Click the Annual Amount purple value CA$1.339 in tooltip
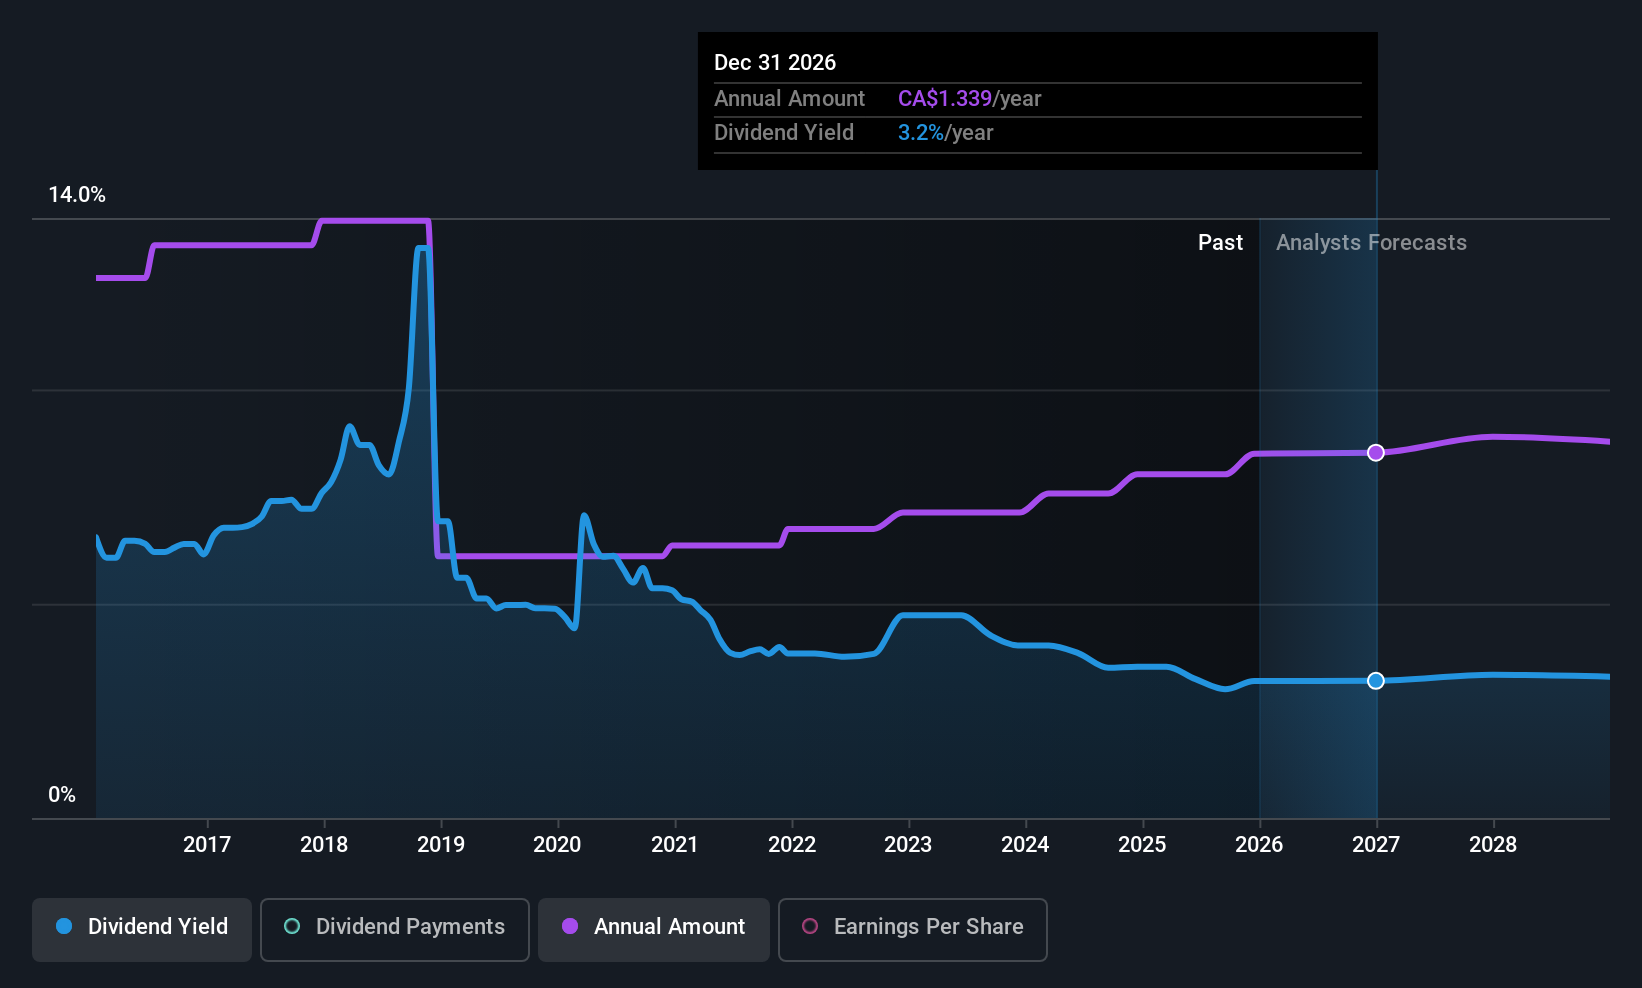Image resolution: width=1642 pixels, height=988 pixels. pos(945,98)
